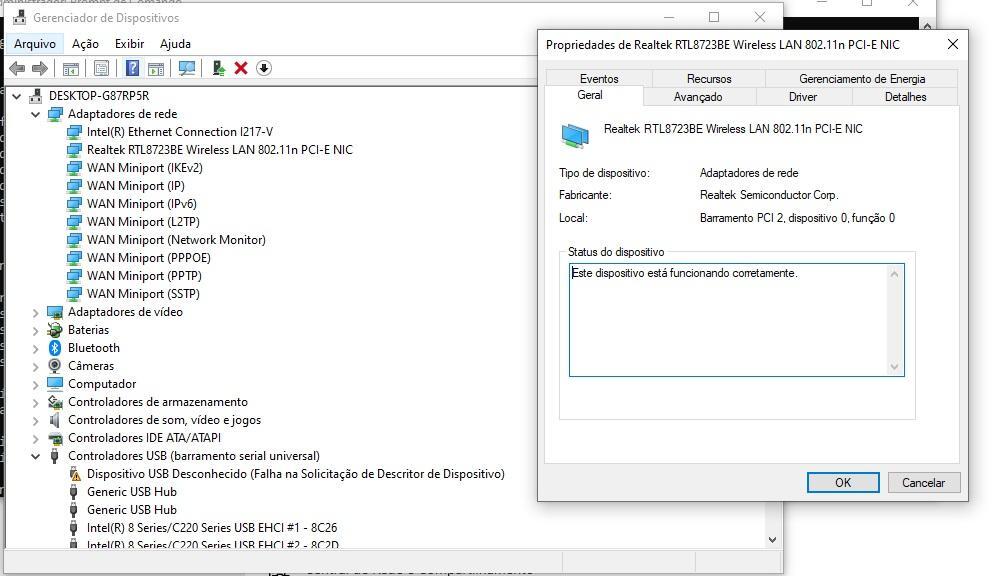Image resolution: width=998 pixels, height=576 pixels.
Task: Open the Driver tab
Action: [803, 97]
